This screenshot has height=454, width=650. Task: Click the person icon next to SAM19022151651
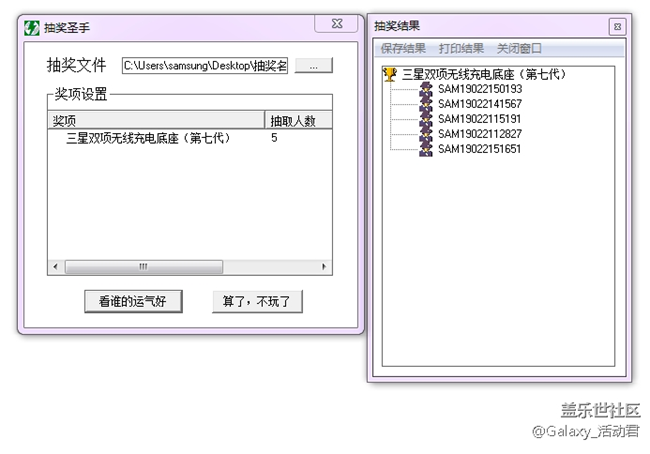(426, 149)
